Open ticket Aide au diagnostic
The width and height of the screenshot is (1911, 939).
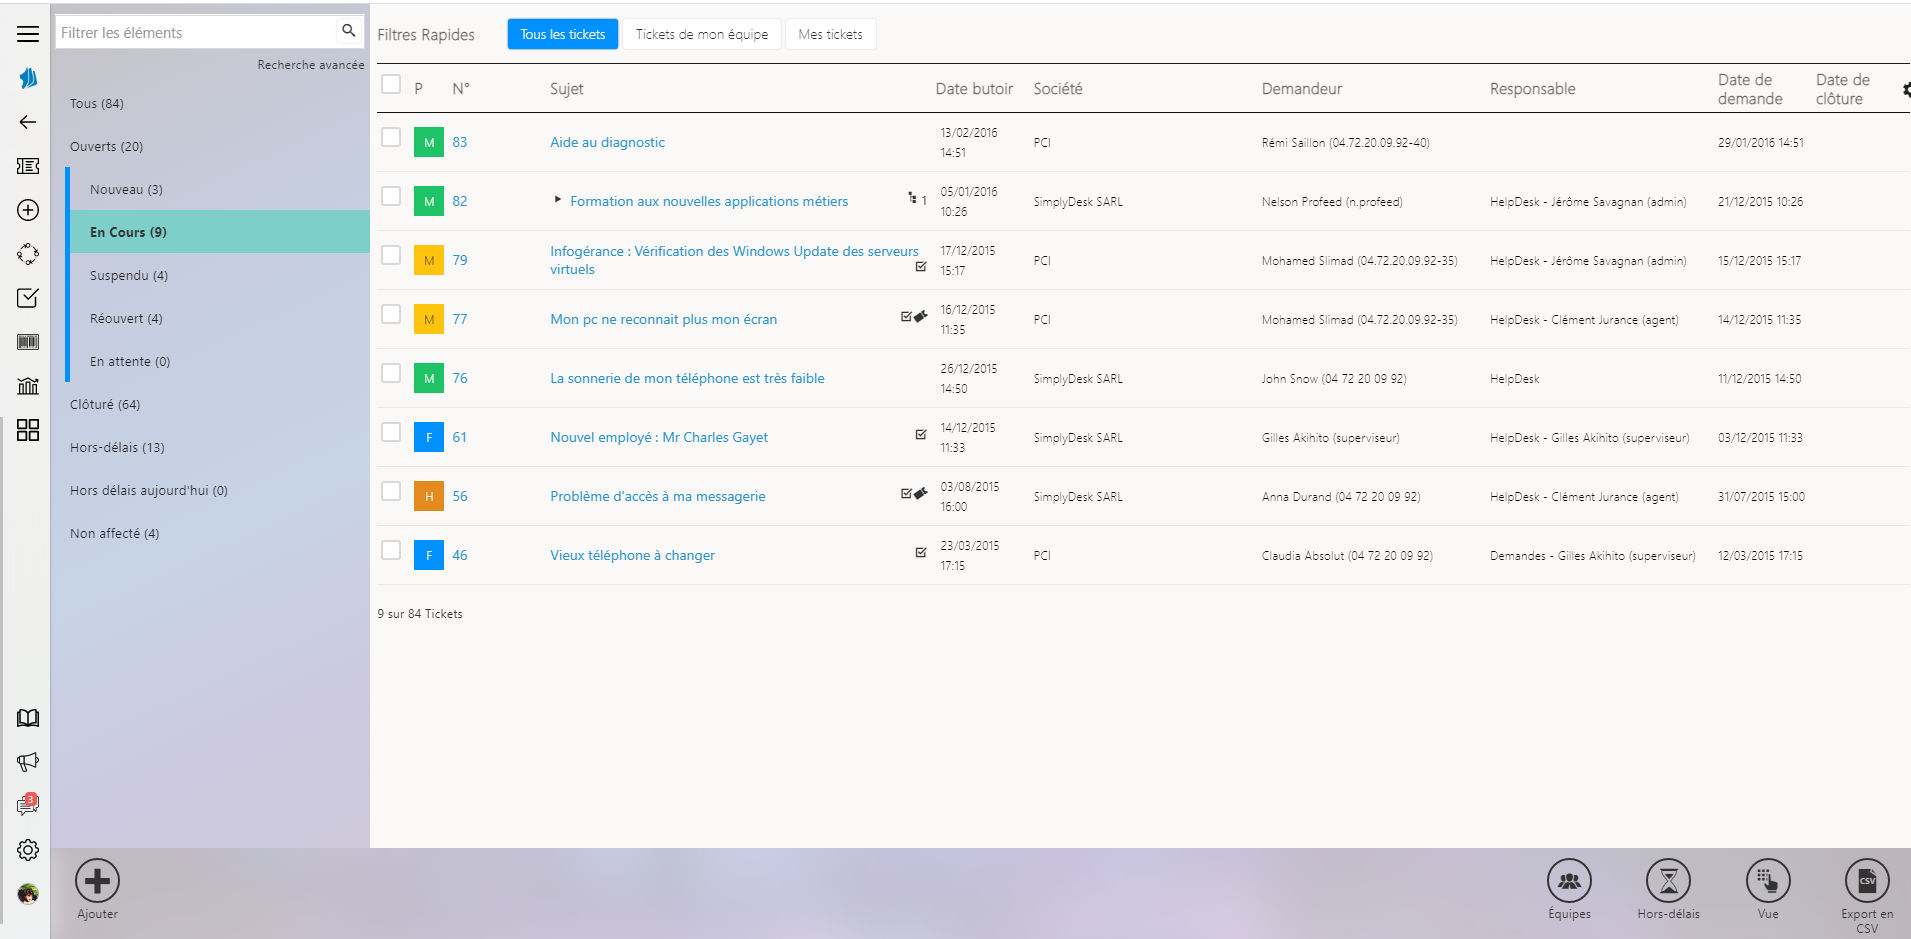607,142
